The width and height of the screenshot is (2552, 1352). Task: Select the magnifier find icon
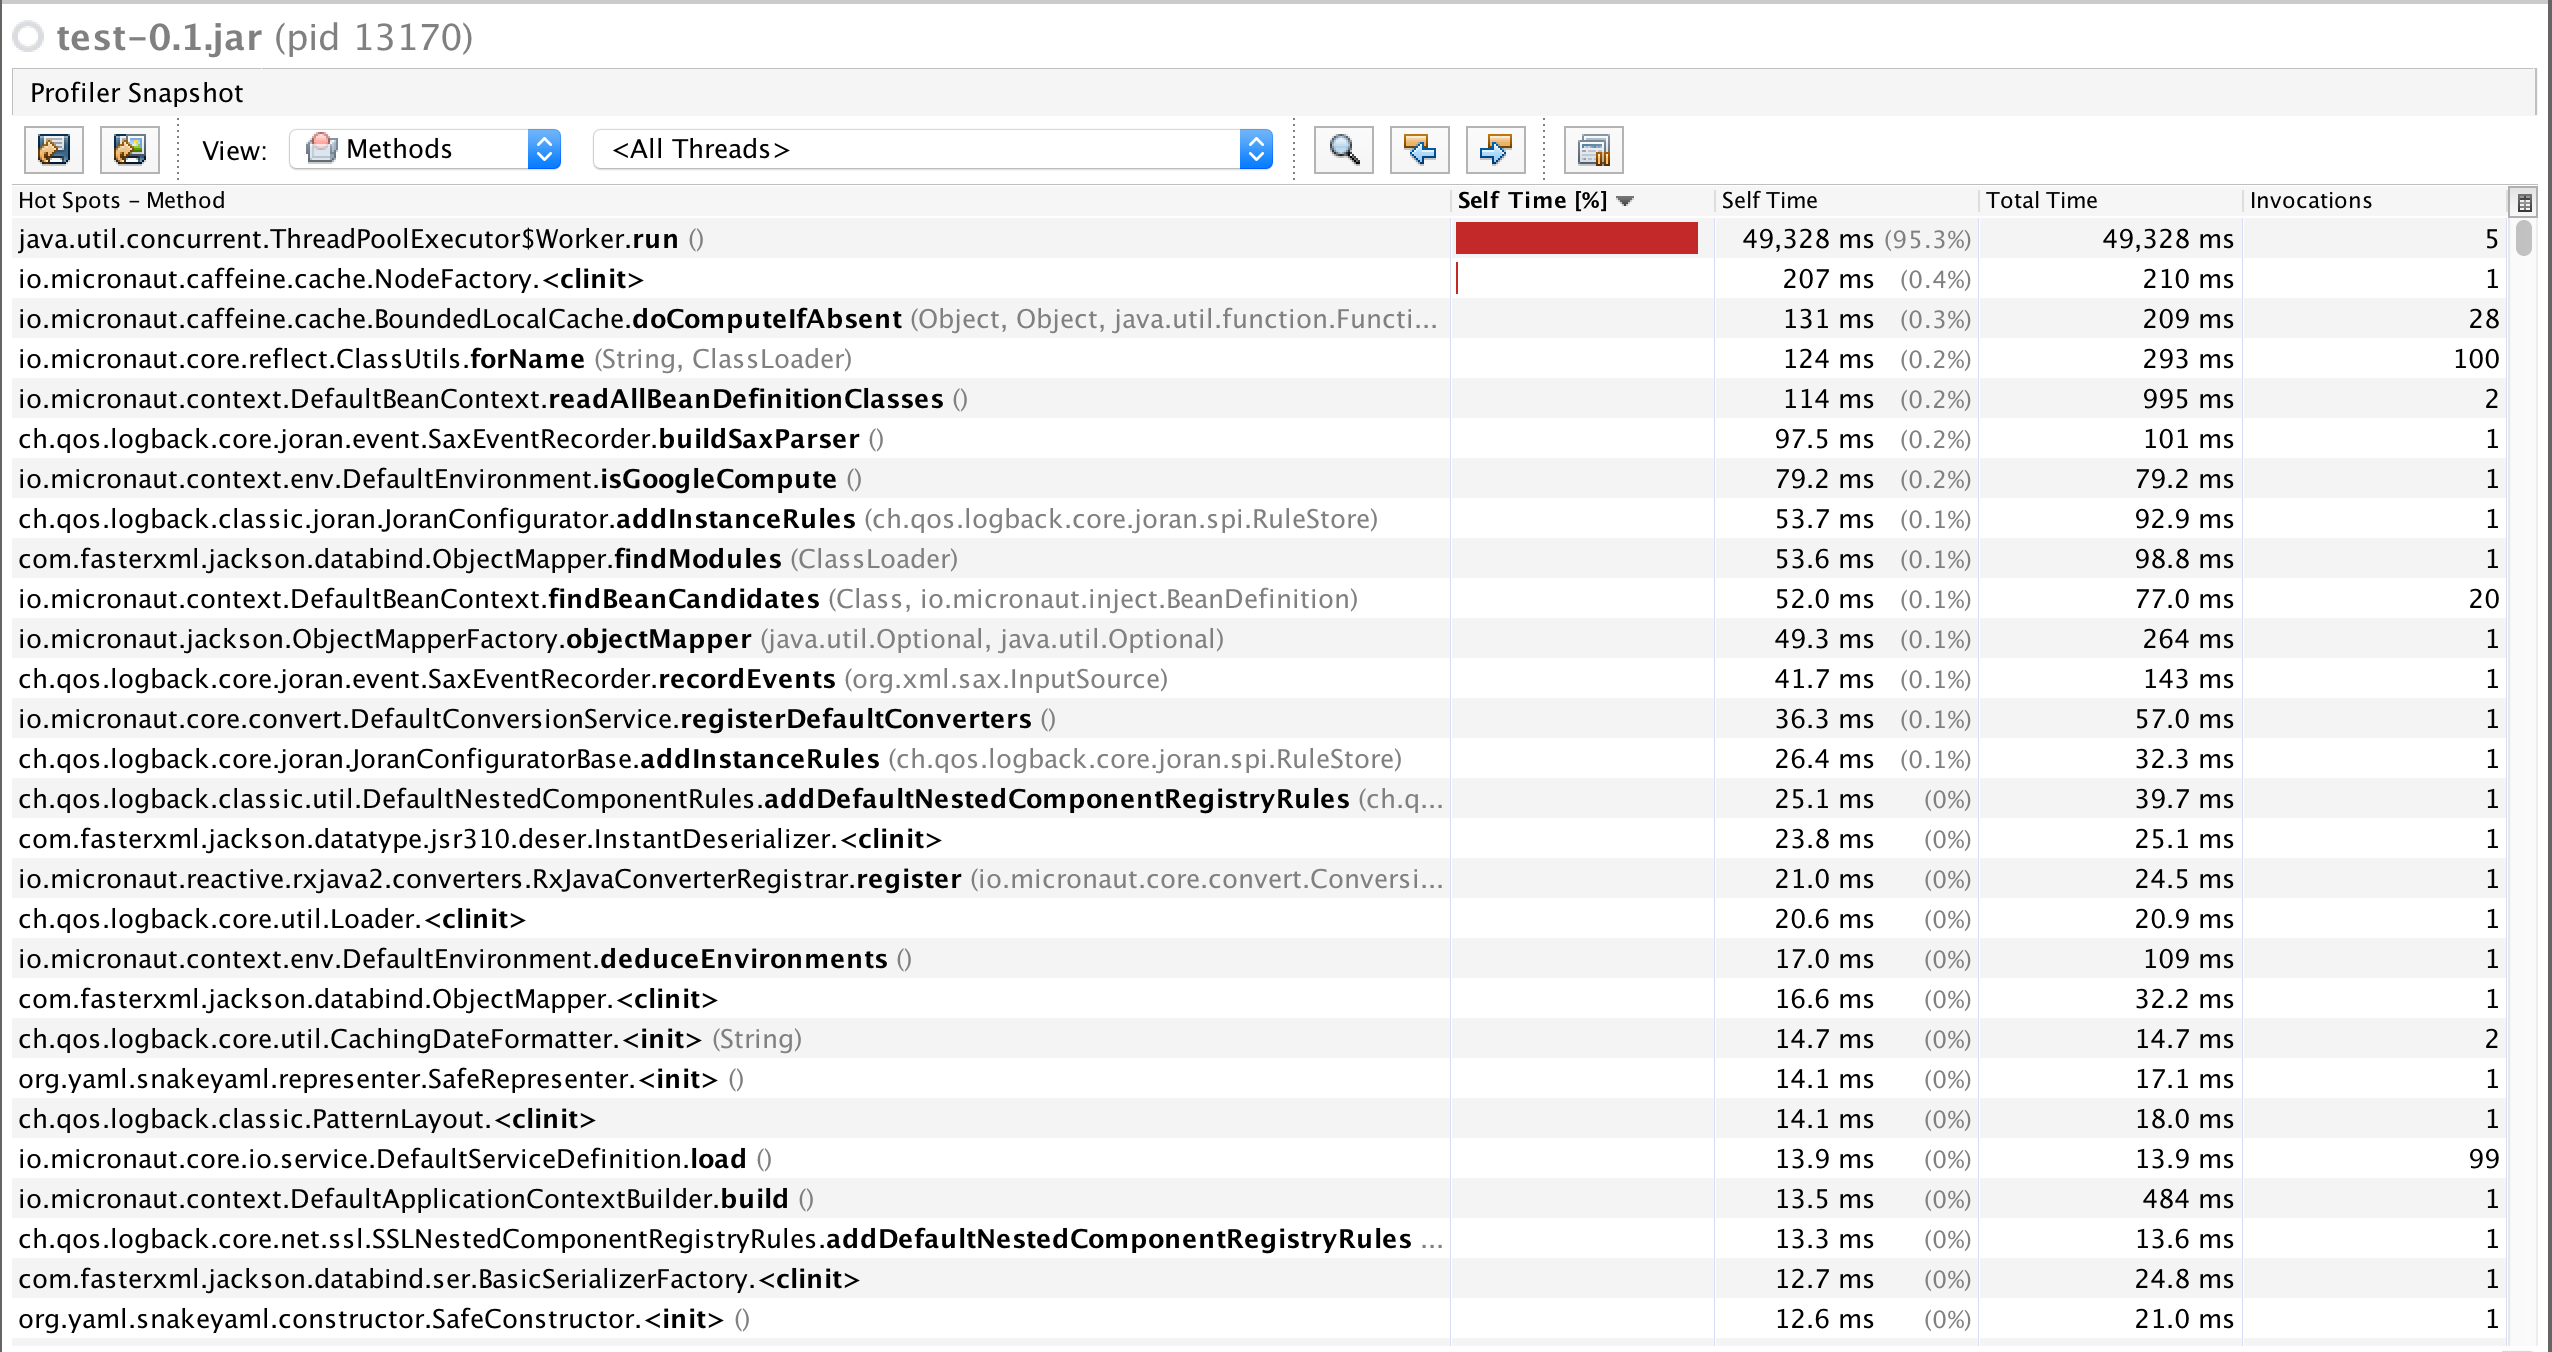(x=1342, y=150)
